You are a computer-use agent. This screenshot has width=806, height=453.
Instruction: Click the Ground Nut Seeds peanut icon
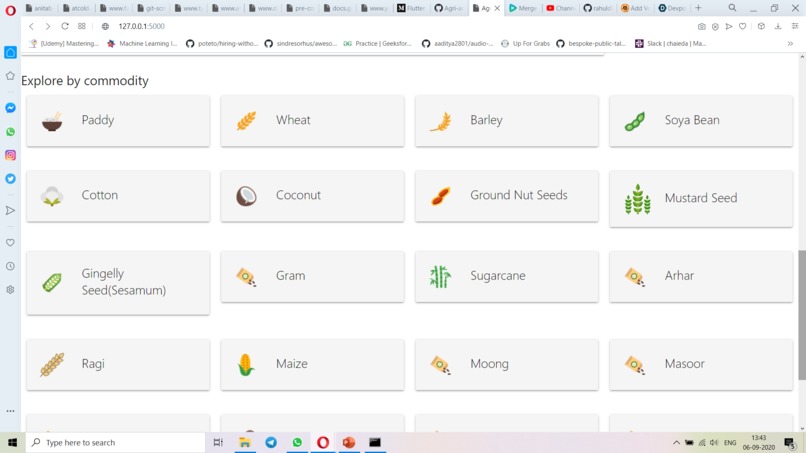tap(441, 196)
